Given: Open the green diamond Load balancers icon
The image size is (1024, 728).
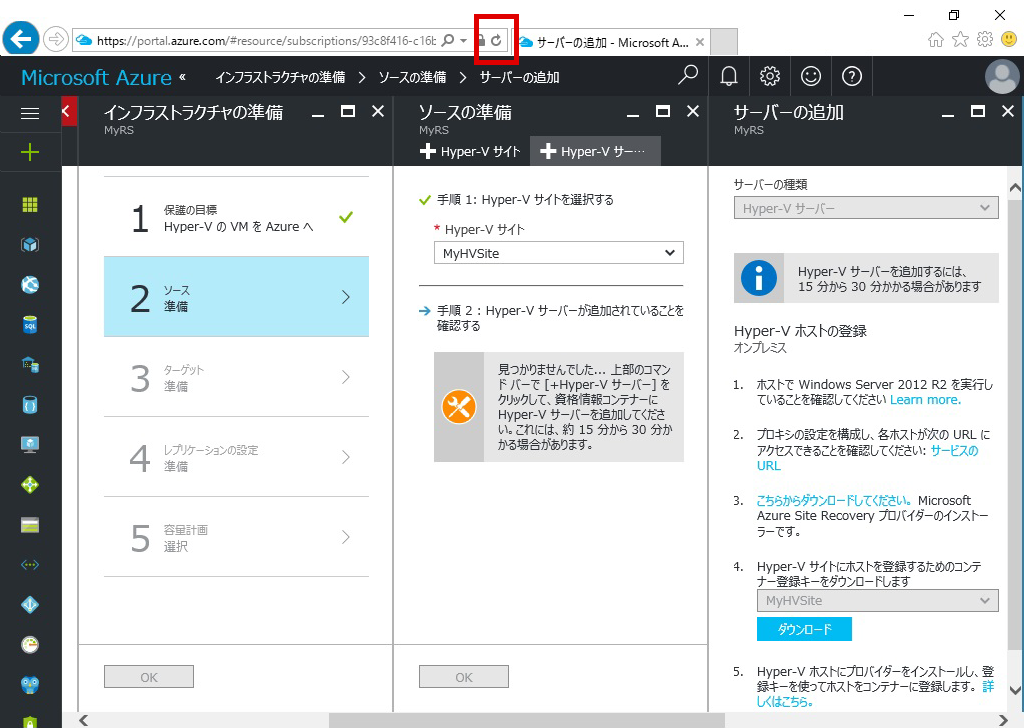Looking at the screenshot, I should point(30,484).
